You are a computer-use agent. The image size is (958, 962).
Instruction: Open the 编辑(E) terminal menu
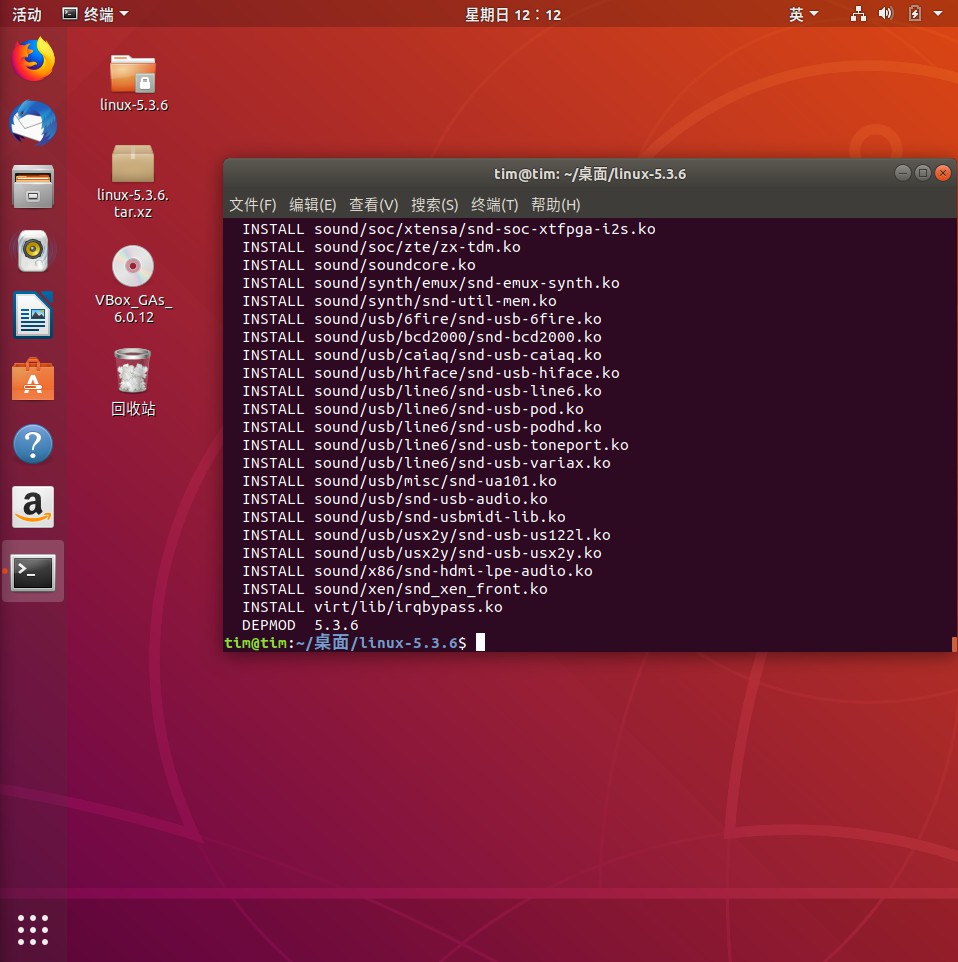coord(312,205)
